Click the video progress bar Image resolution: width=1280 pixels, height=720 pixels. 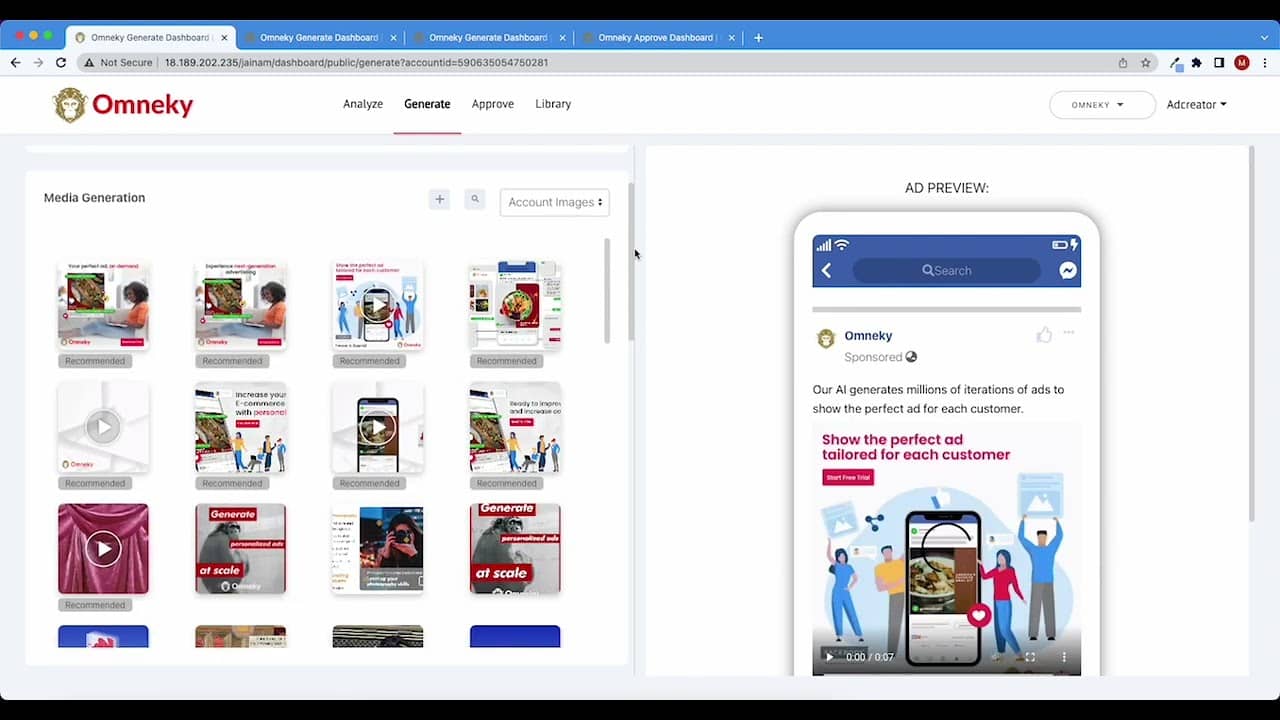click(946, 673)
